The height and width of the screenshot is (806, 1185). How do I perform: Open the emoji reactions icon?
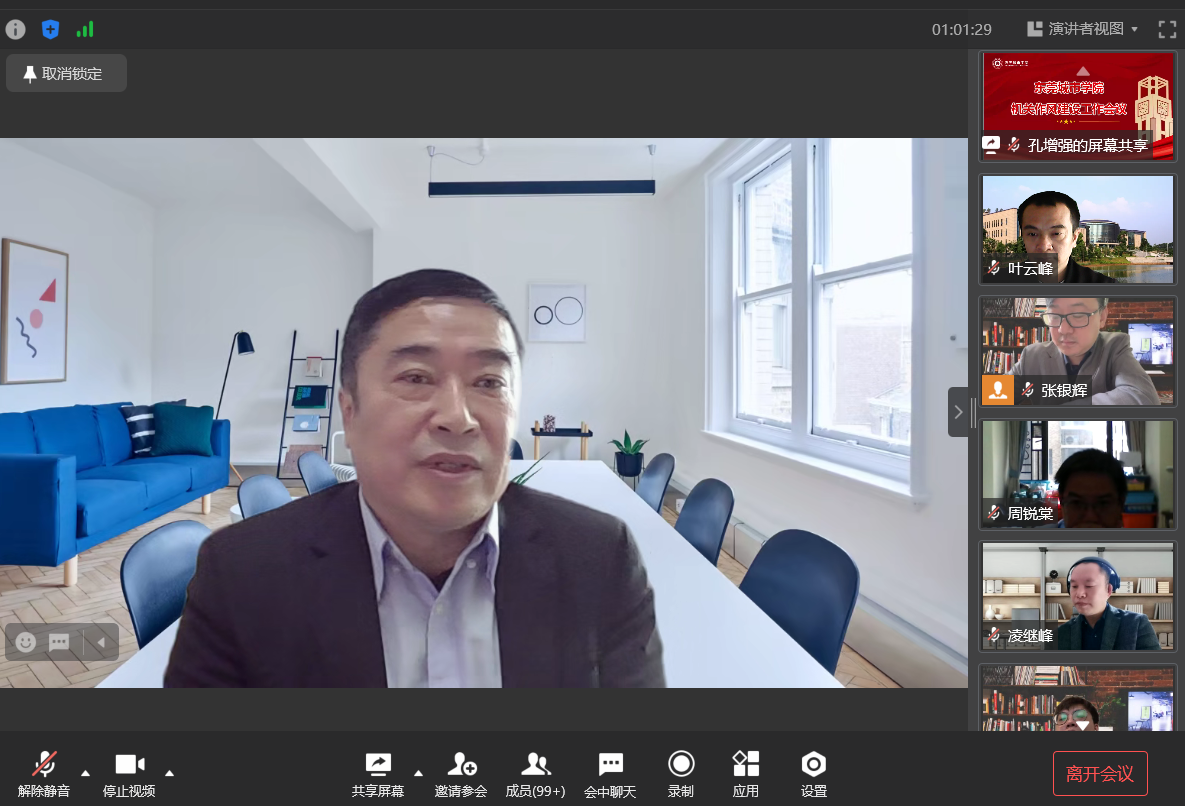pyautogui.click(x=26, y=642)
